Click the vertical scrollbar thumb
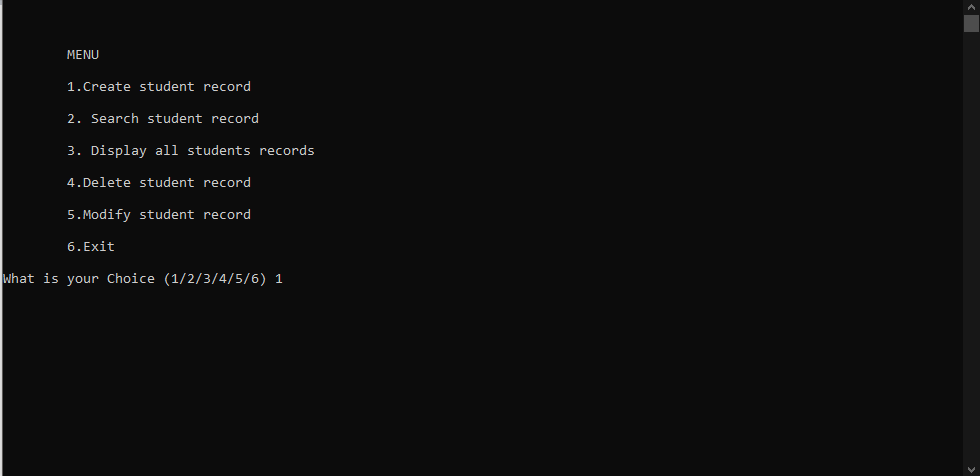This screenshot has height=476, width=980. [x=971, y=23]
